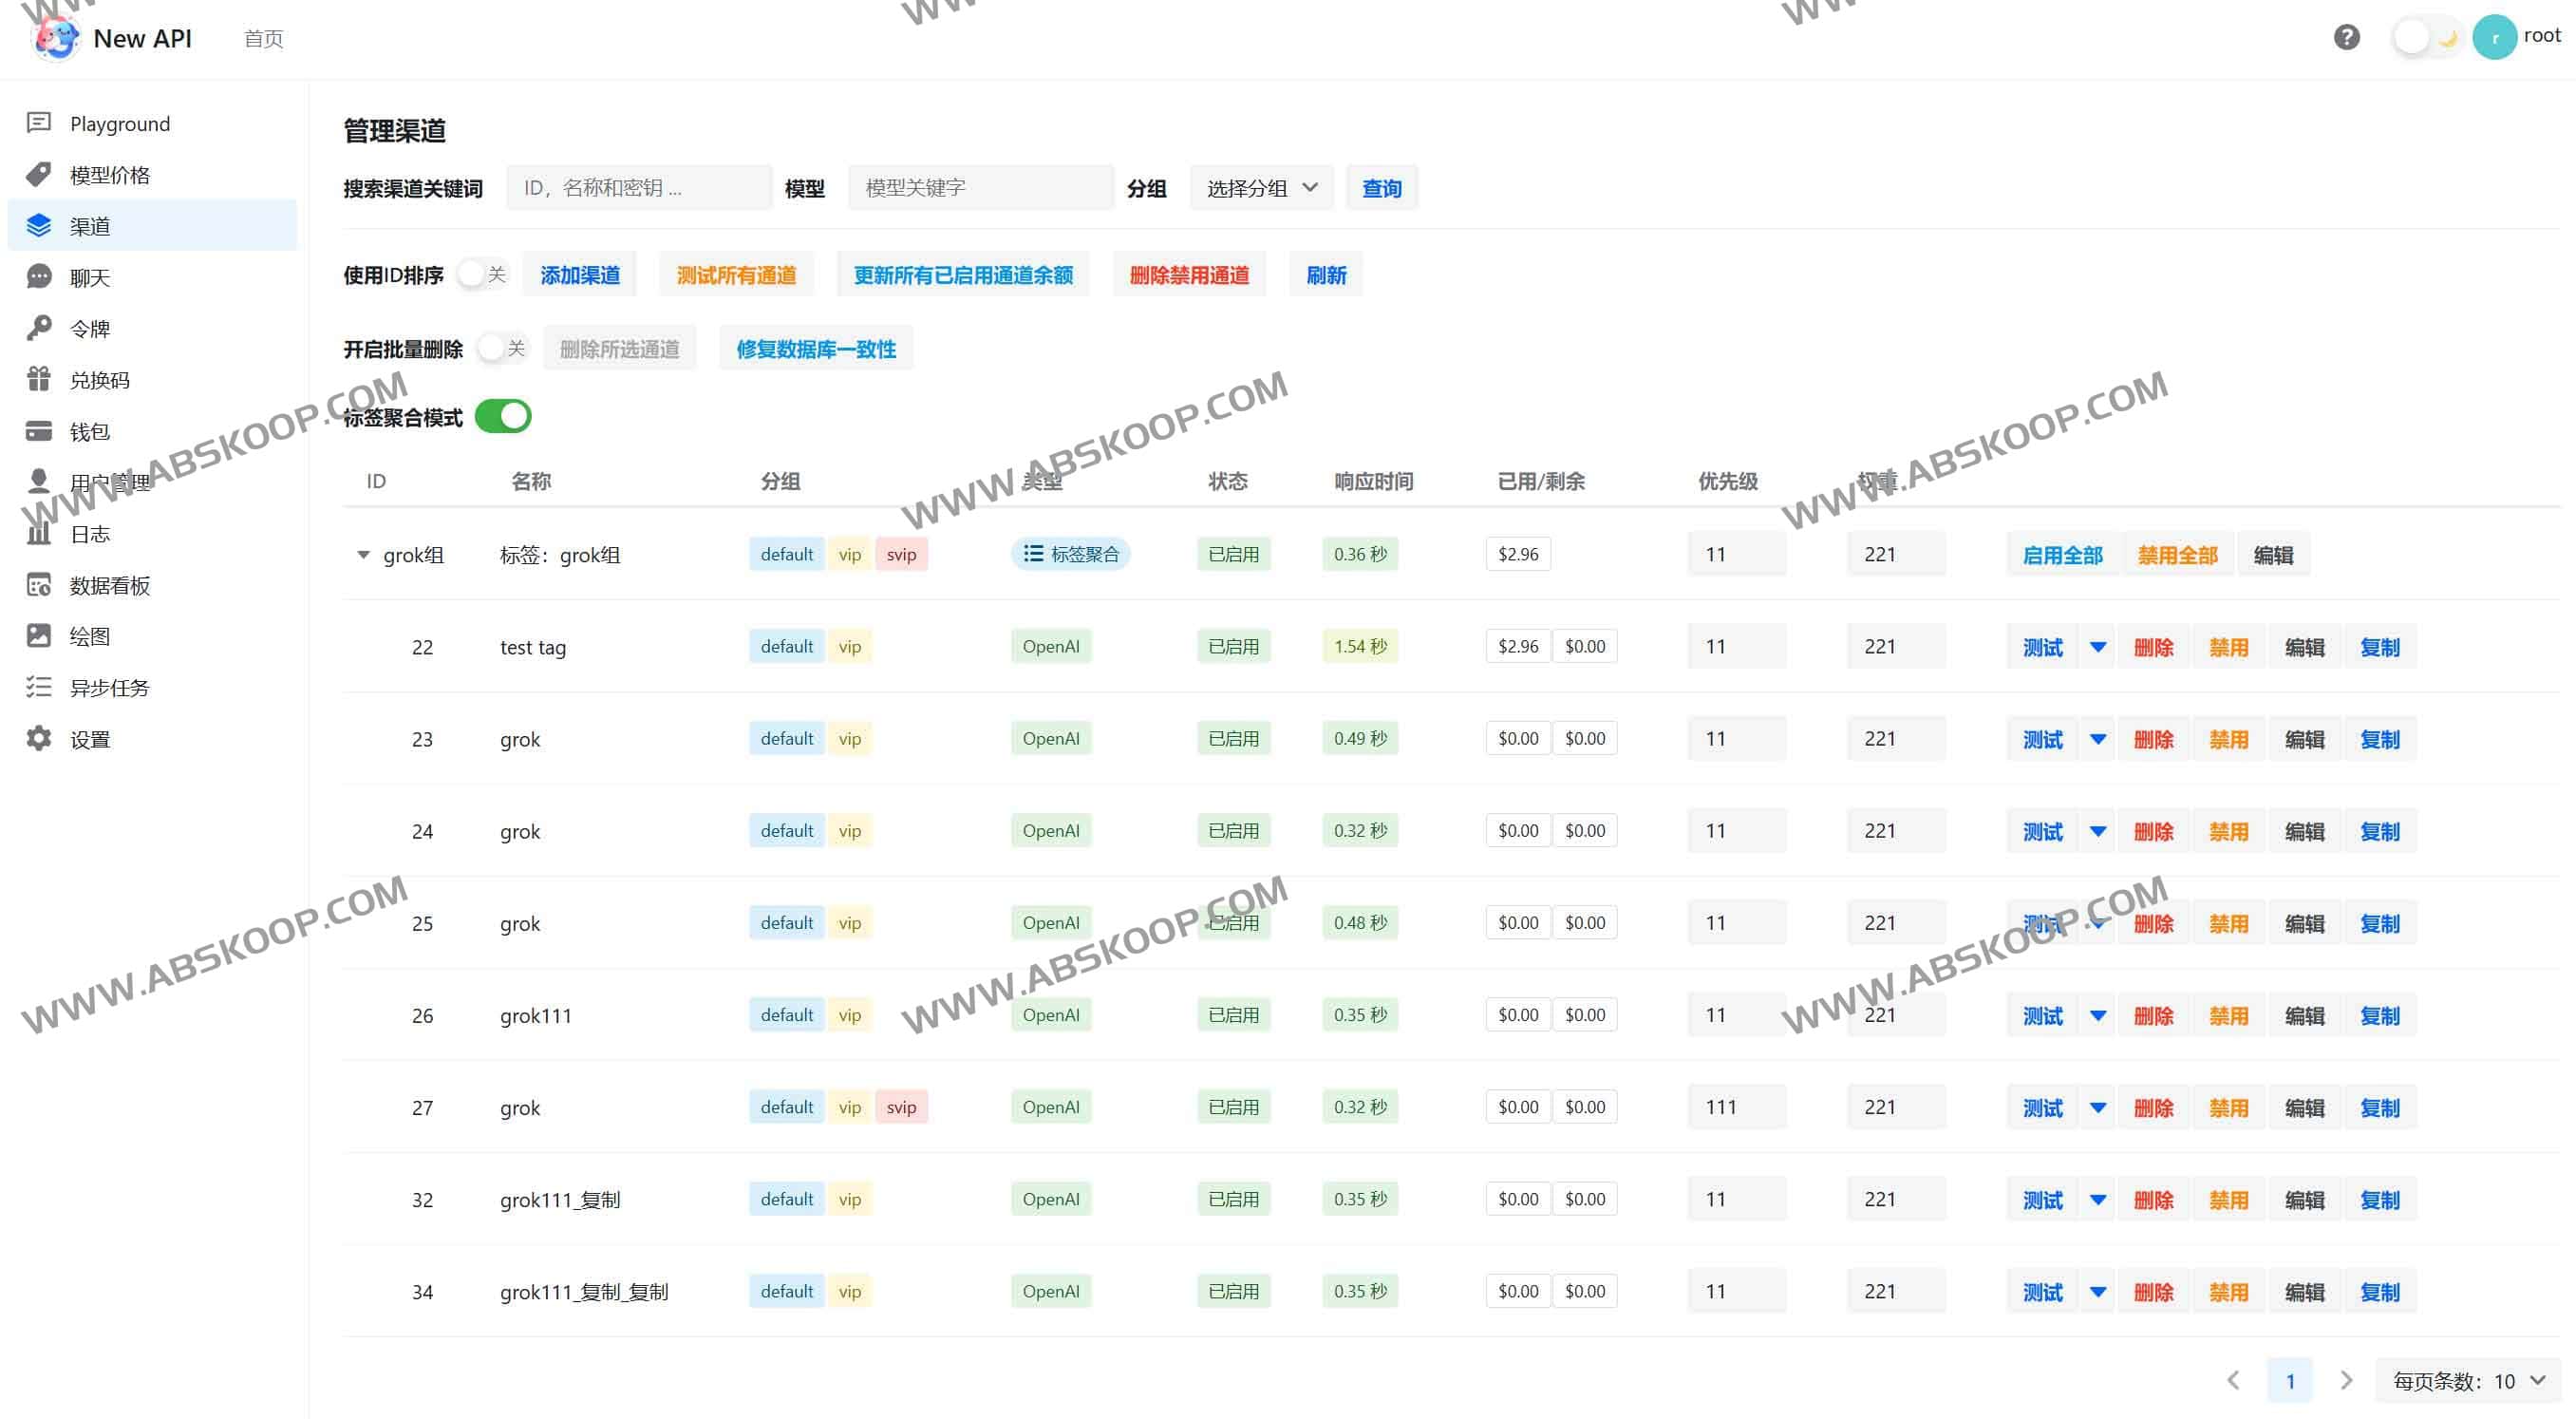The height and width of the screenshot is (1419, 2576).
Task: Focus the 搜索渠道关键词 input field
Action: click(638, 188)
